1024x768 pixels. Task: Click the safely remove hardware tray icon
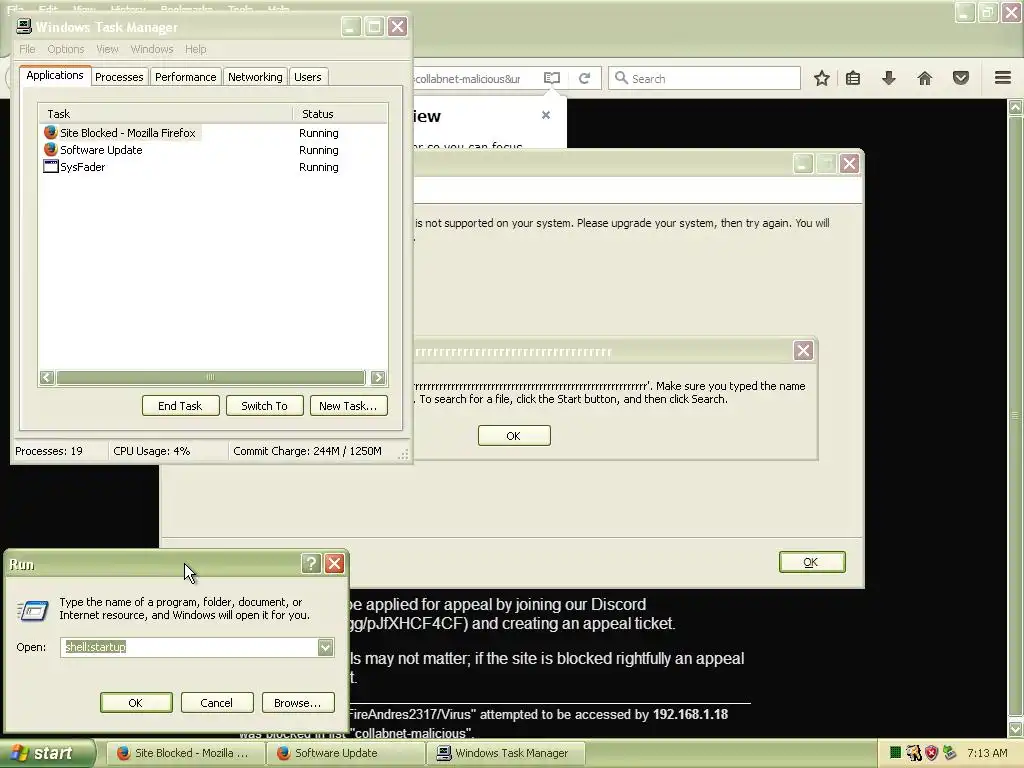point(950,753)
